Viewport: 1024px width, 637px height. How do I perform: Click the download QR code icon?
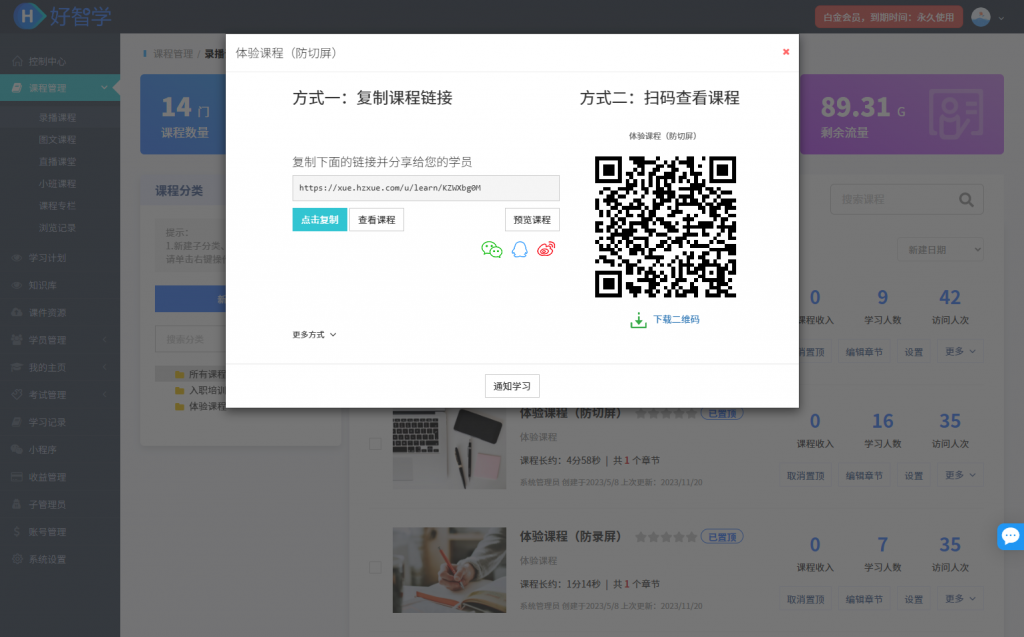pyautogui.click(x=638, y=320)
